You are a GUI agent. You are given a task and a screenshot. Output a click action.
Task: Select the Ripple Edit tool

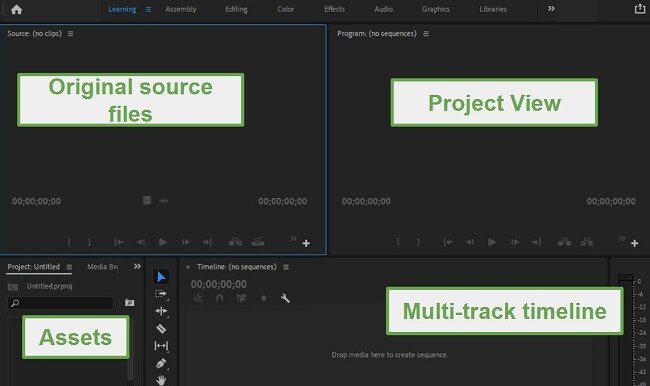point(161,311)
